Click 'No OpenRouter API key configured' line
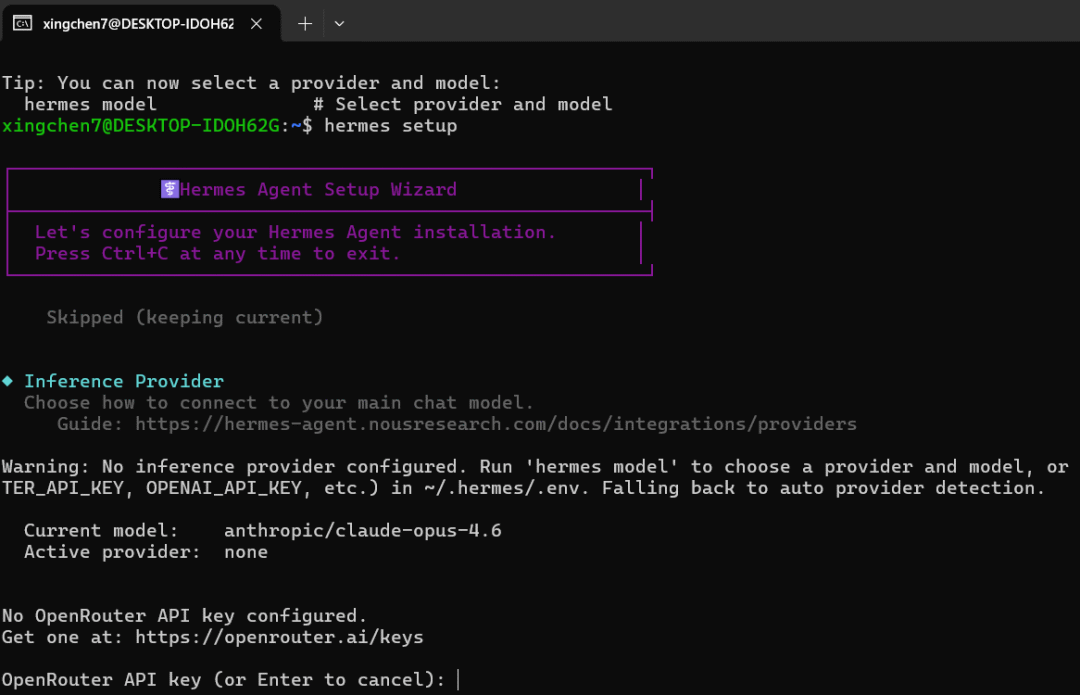This screenshot has height=695, width=1080. pyautogui.click(x=185, y=616)
